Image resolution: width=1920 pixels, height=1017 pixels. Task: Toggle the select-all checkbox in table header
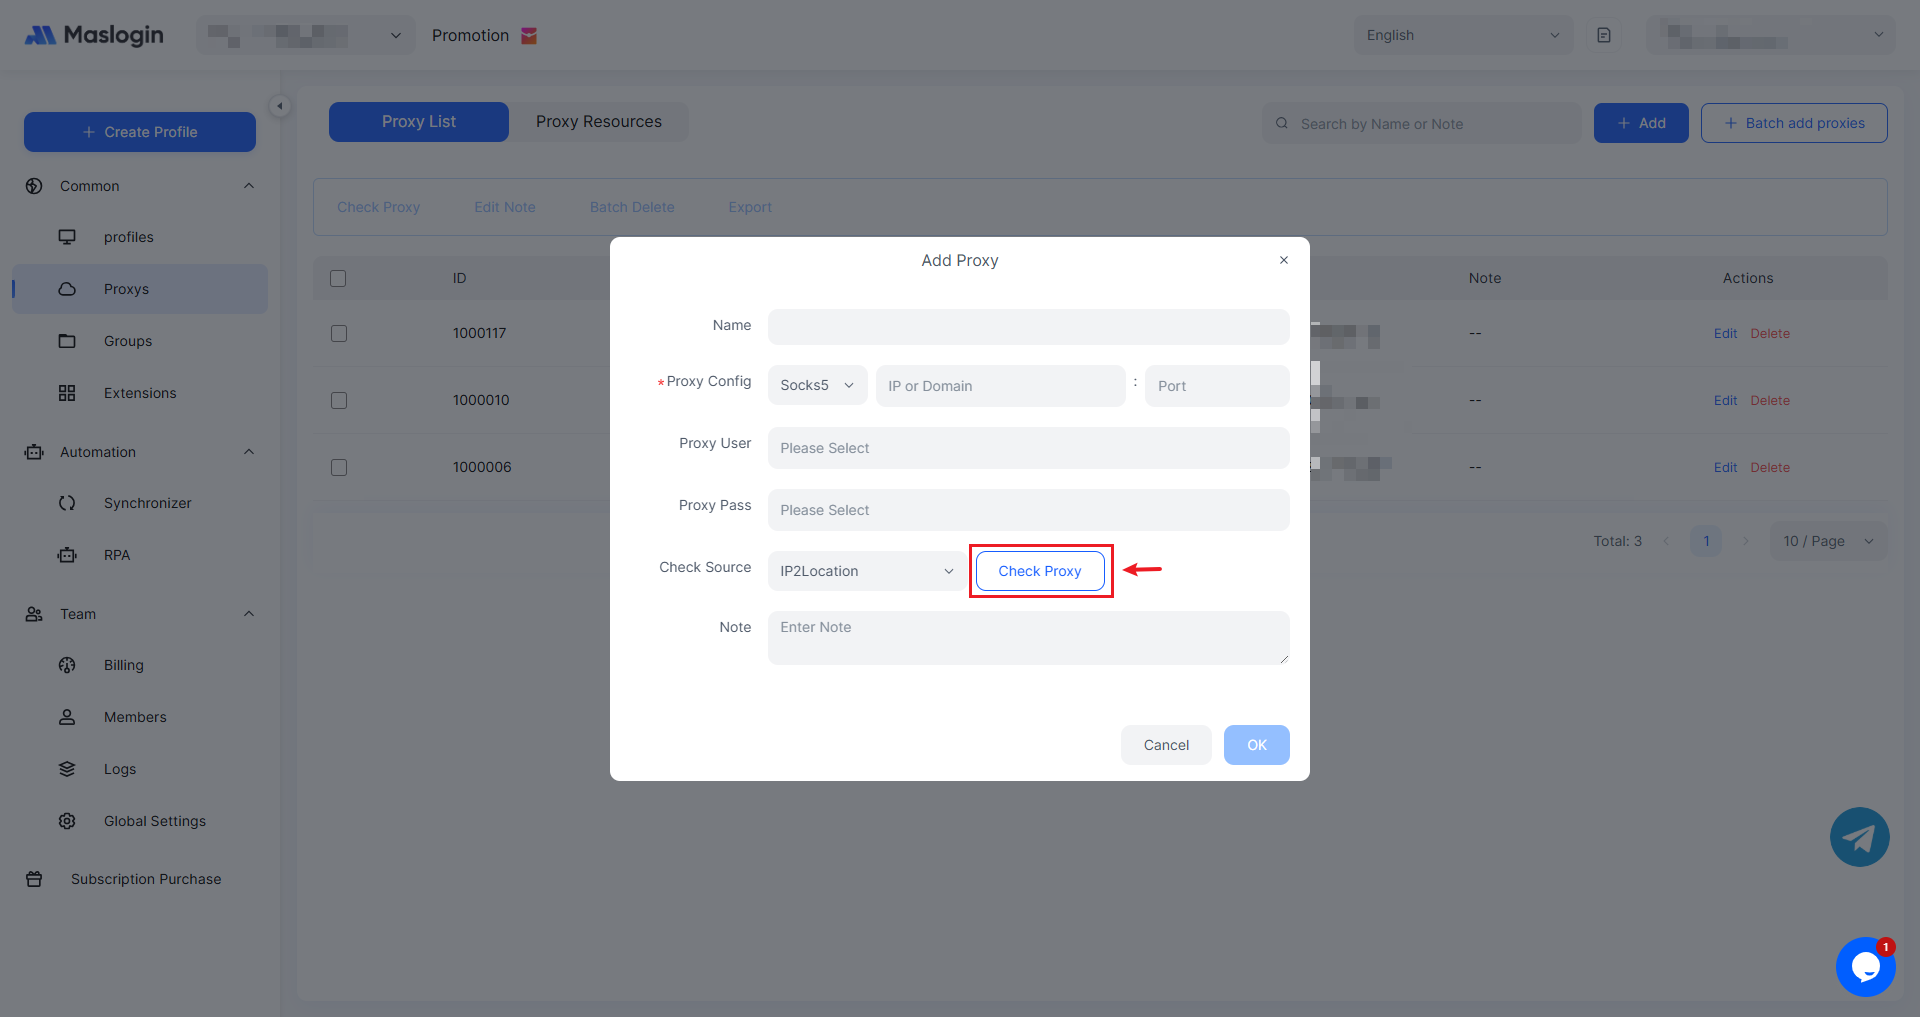point(338,278)
